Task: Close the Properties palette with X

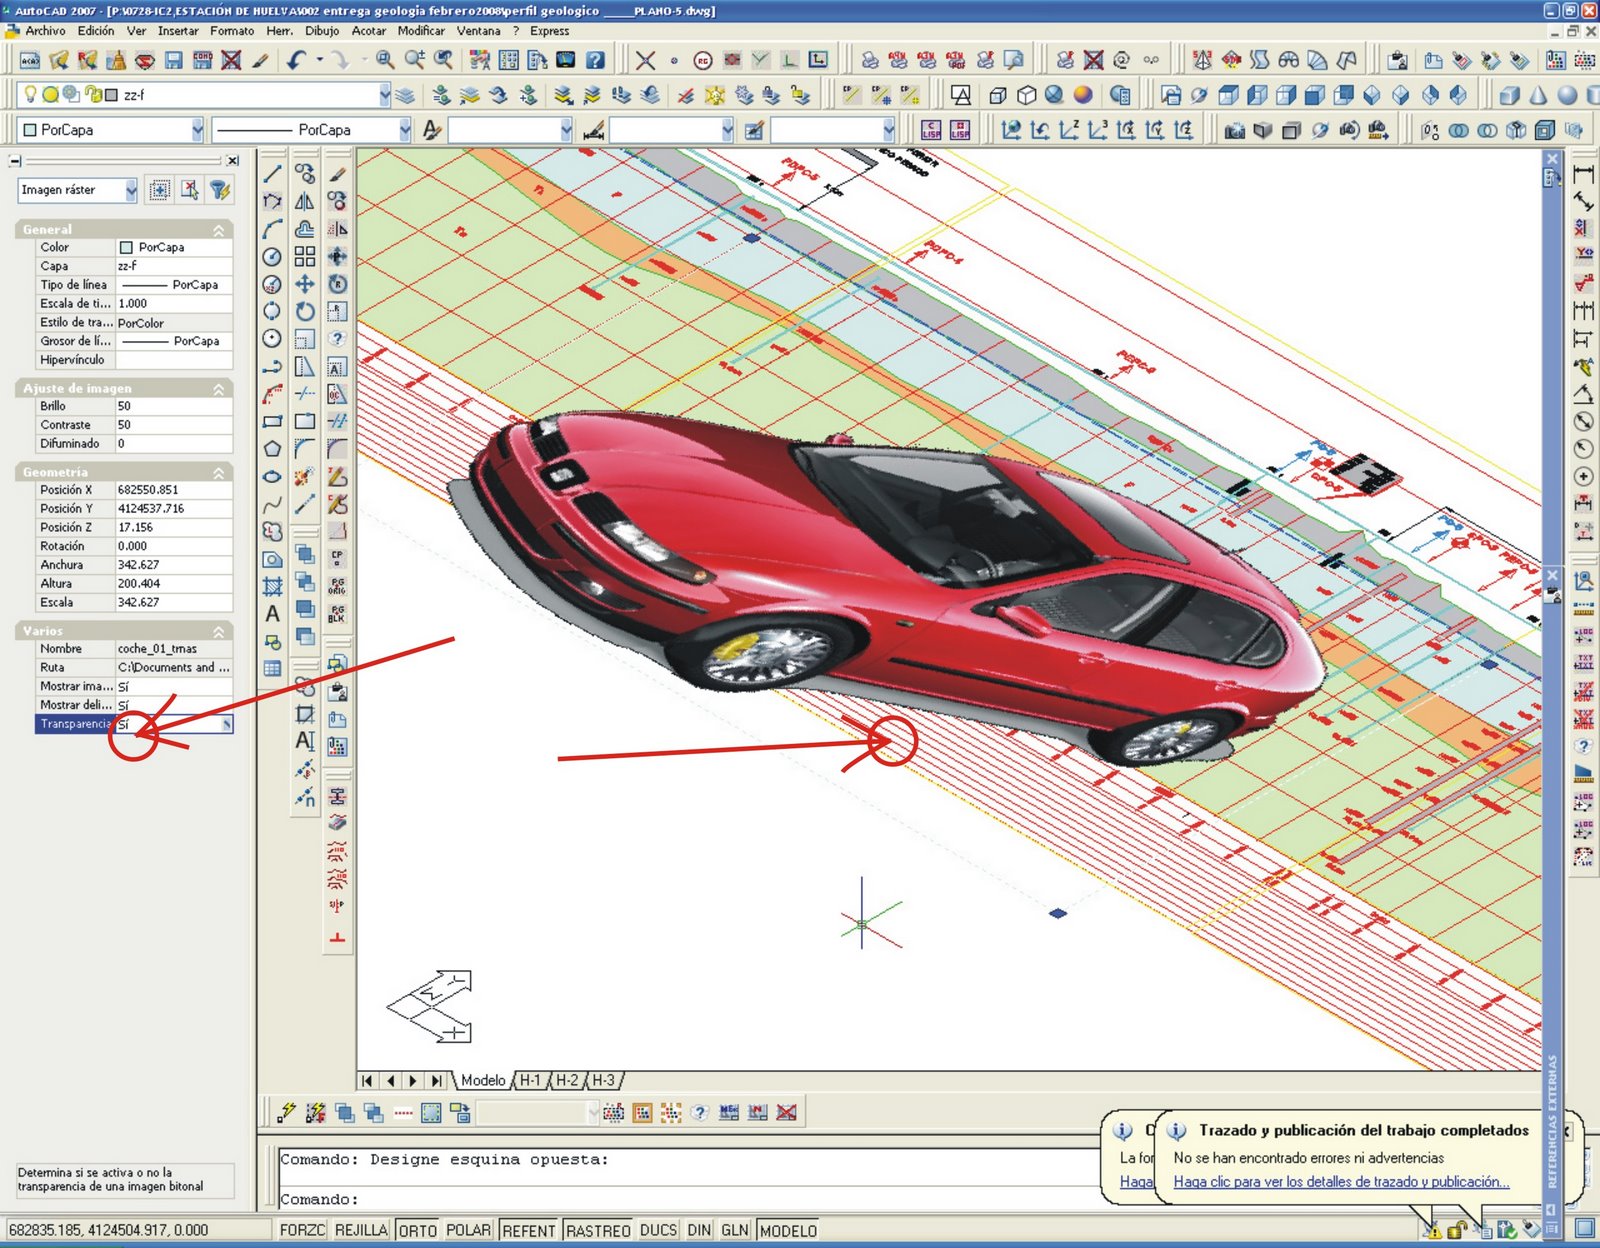Action: [233, 161]
